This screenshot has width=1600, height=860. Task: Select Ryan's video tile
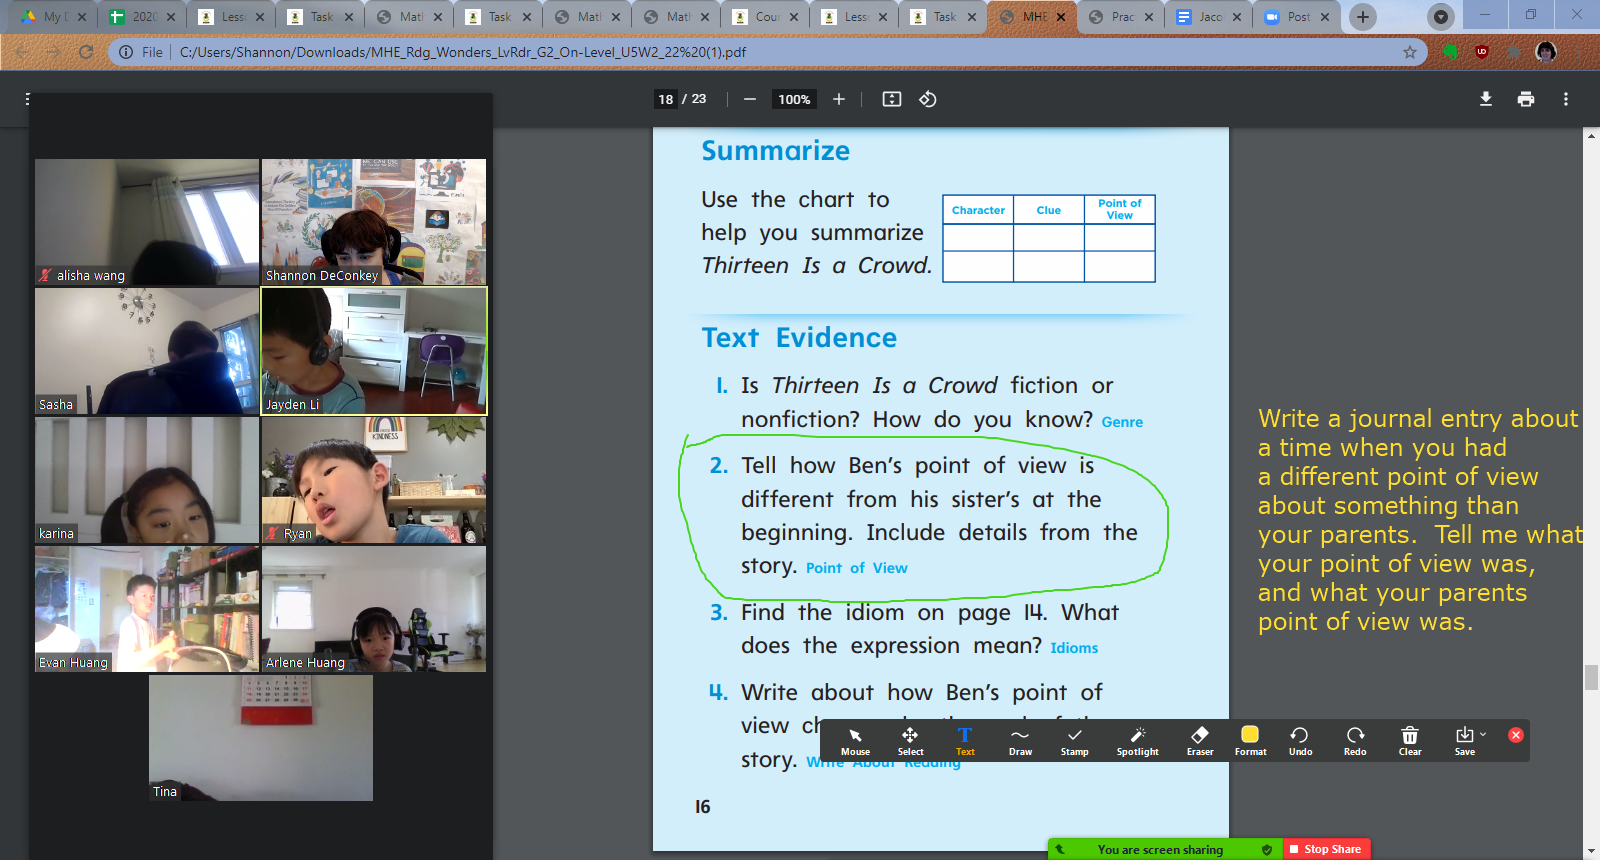click(x=374, y=480)
